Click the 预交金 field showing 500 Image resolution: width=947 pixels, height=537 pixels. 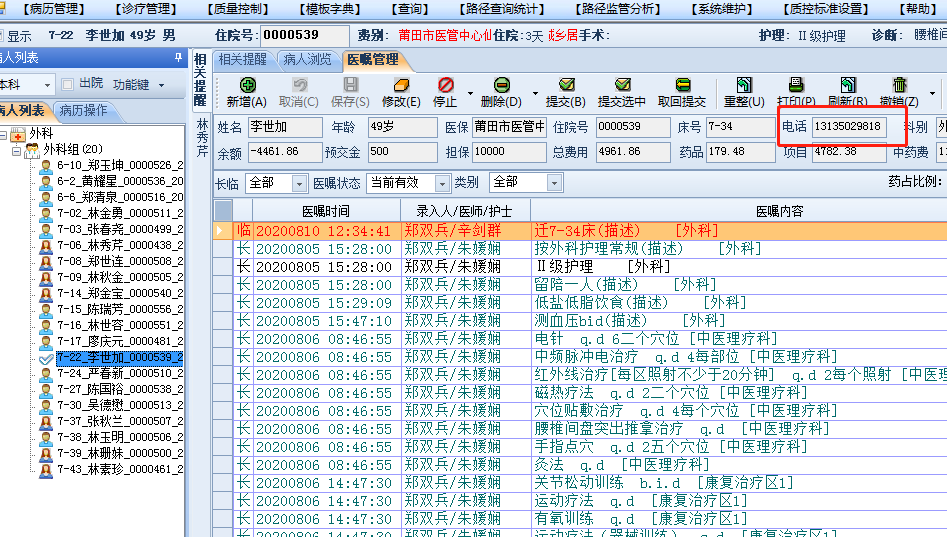[x=402, y=152]
